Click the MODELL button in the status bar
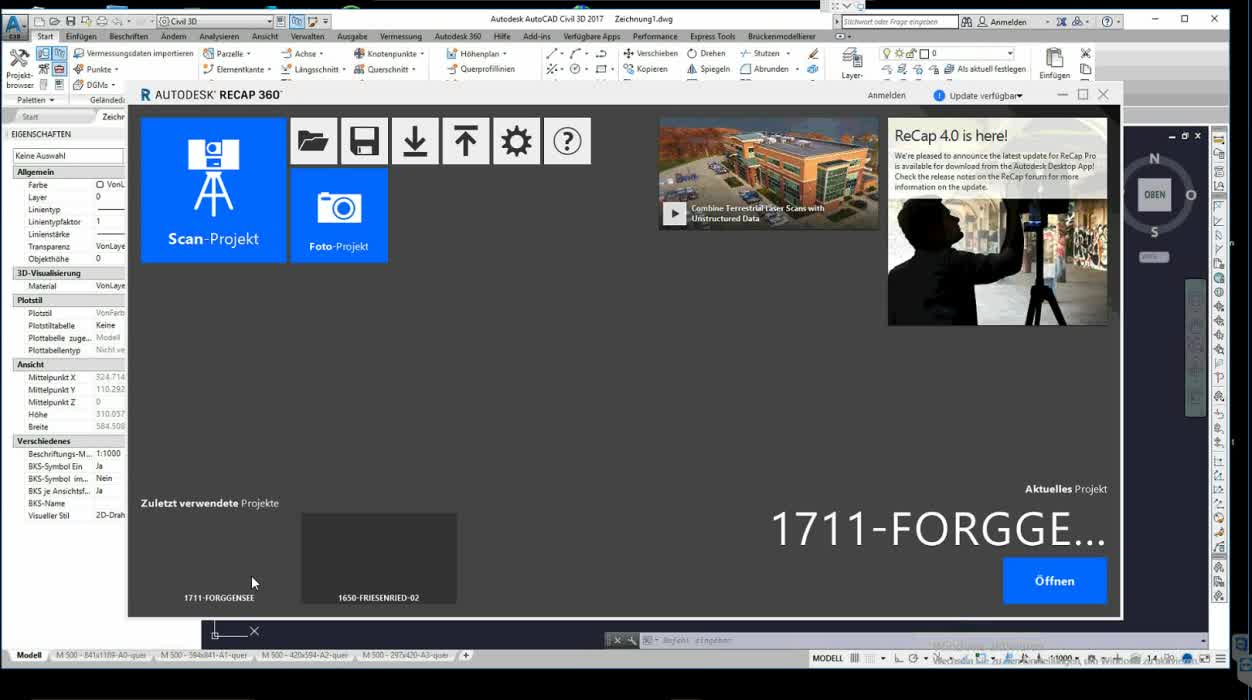This screenshot has width=1252, height=700. point(828,659)
